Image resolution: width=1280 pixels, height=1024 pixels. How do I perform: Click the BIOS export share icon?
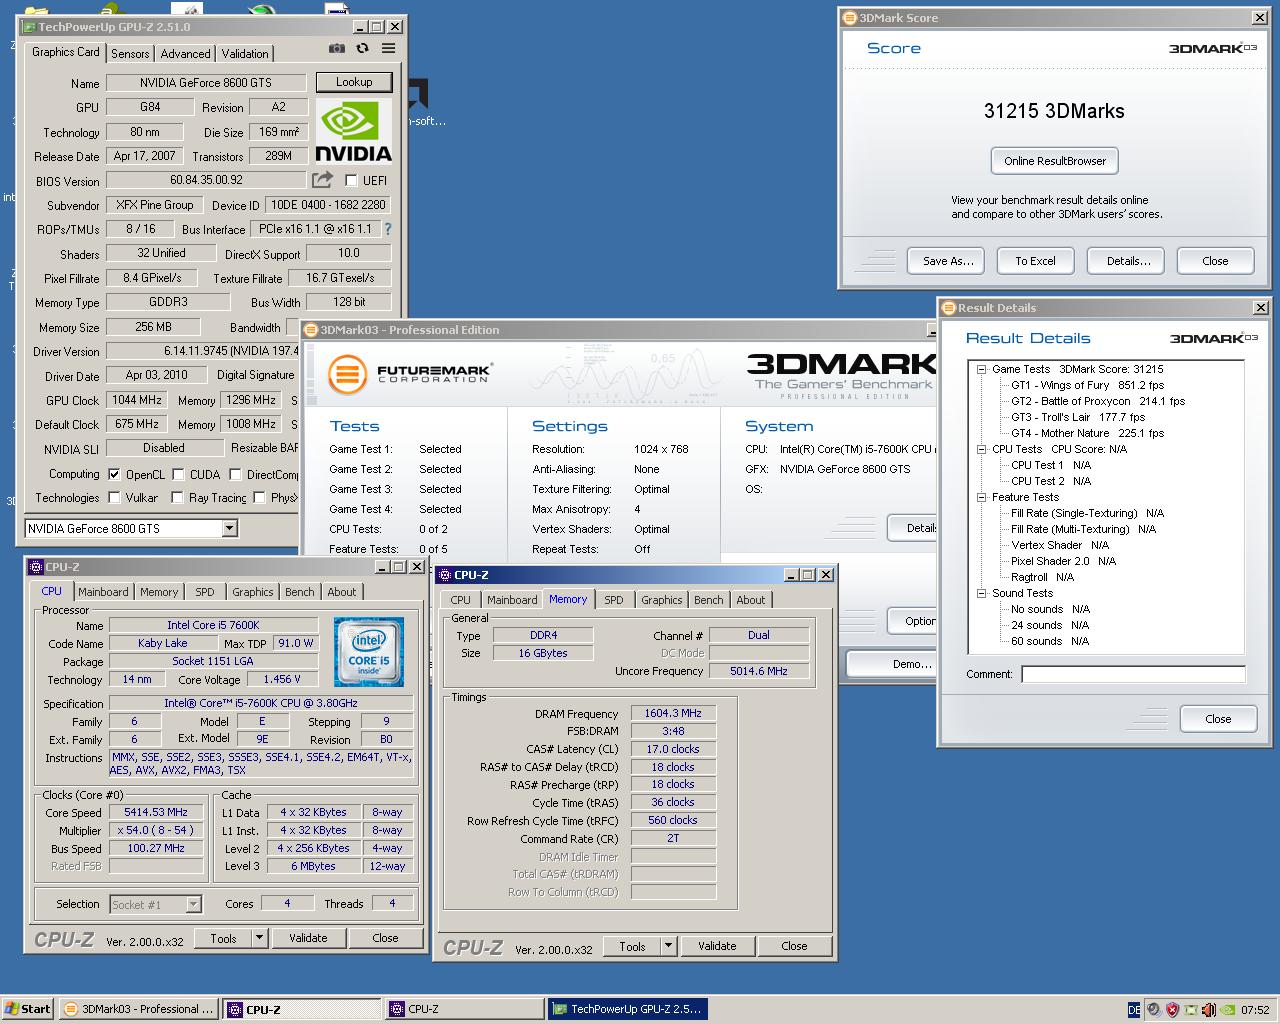click(322, 180)
